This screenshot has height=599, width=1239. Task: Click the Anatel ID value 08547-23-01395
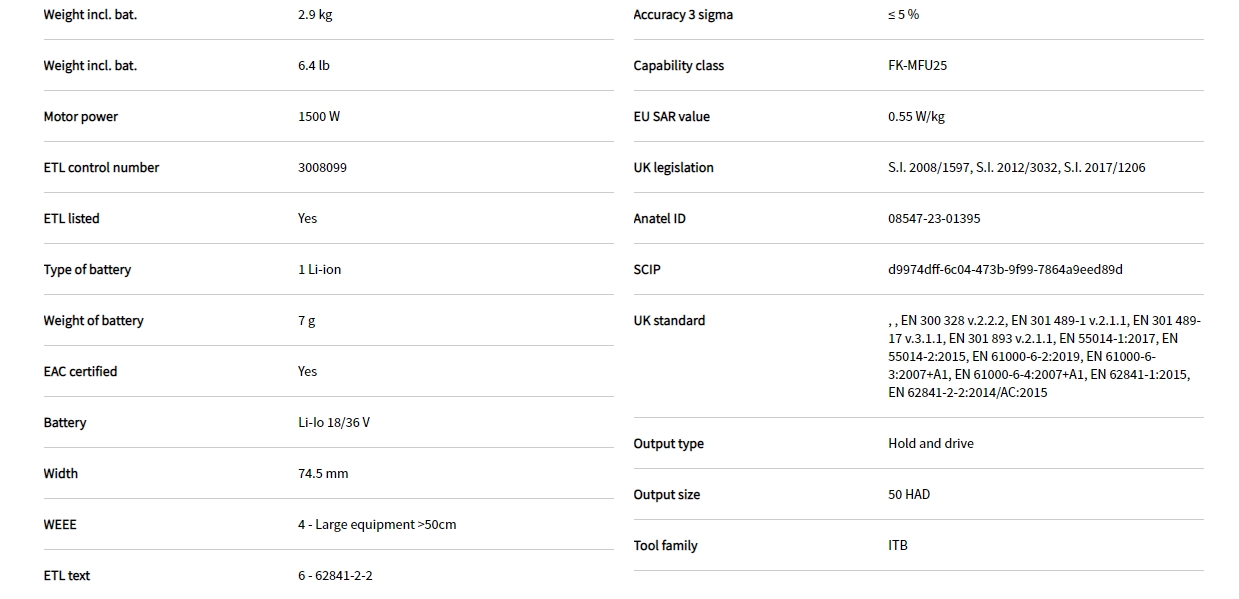pos(934,219)
